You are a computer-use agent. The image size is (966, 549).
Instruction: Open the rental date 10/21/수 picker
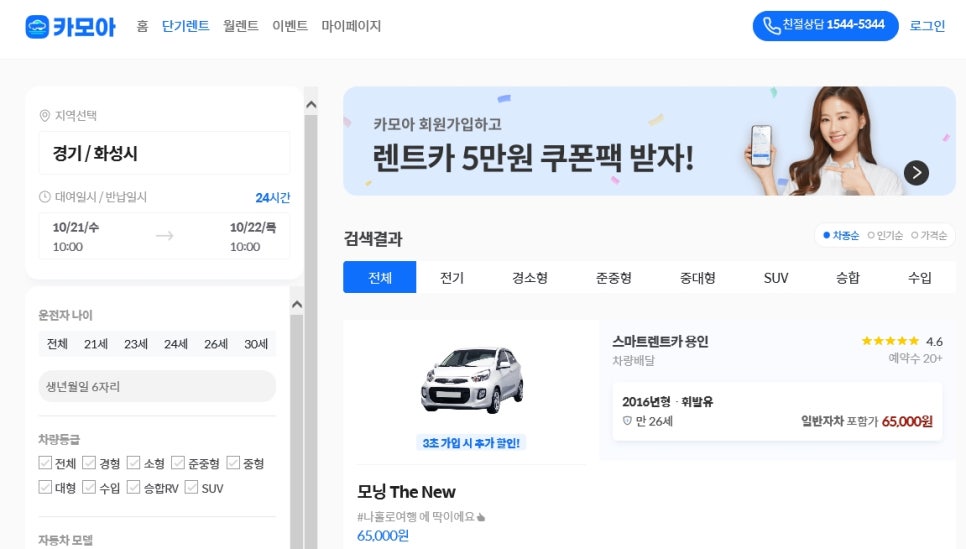point(75,237)
